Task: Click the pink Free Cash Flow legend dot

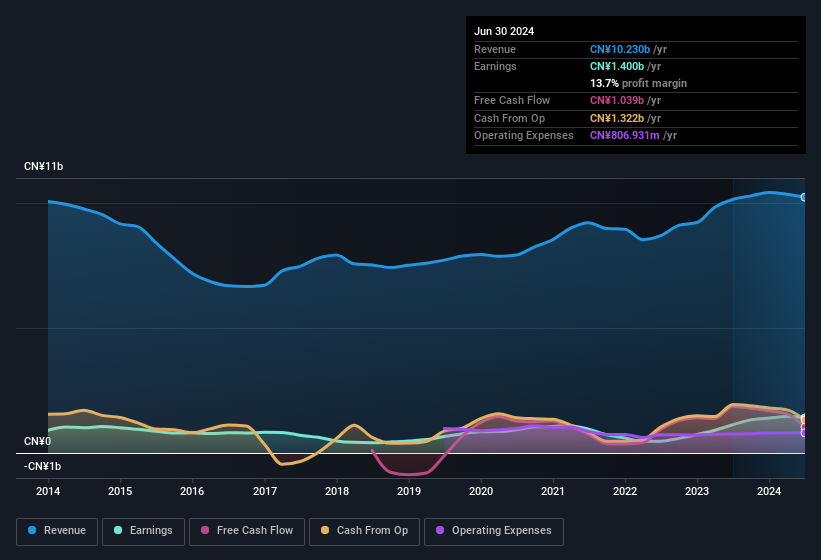Action: (205, 531)
